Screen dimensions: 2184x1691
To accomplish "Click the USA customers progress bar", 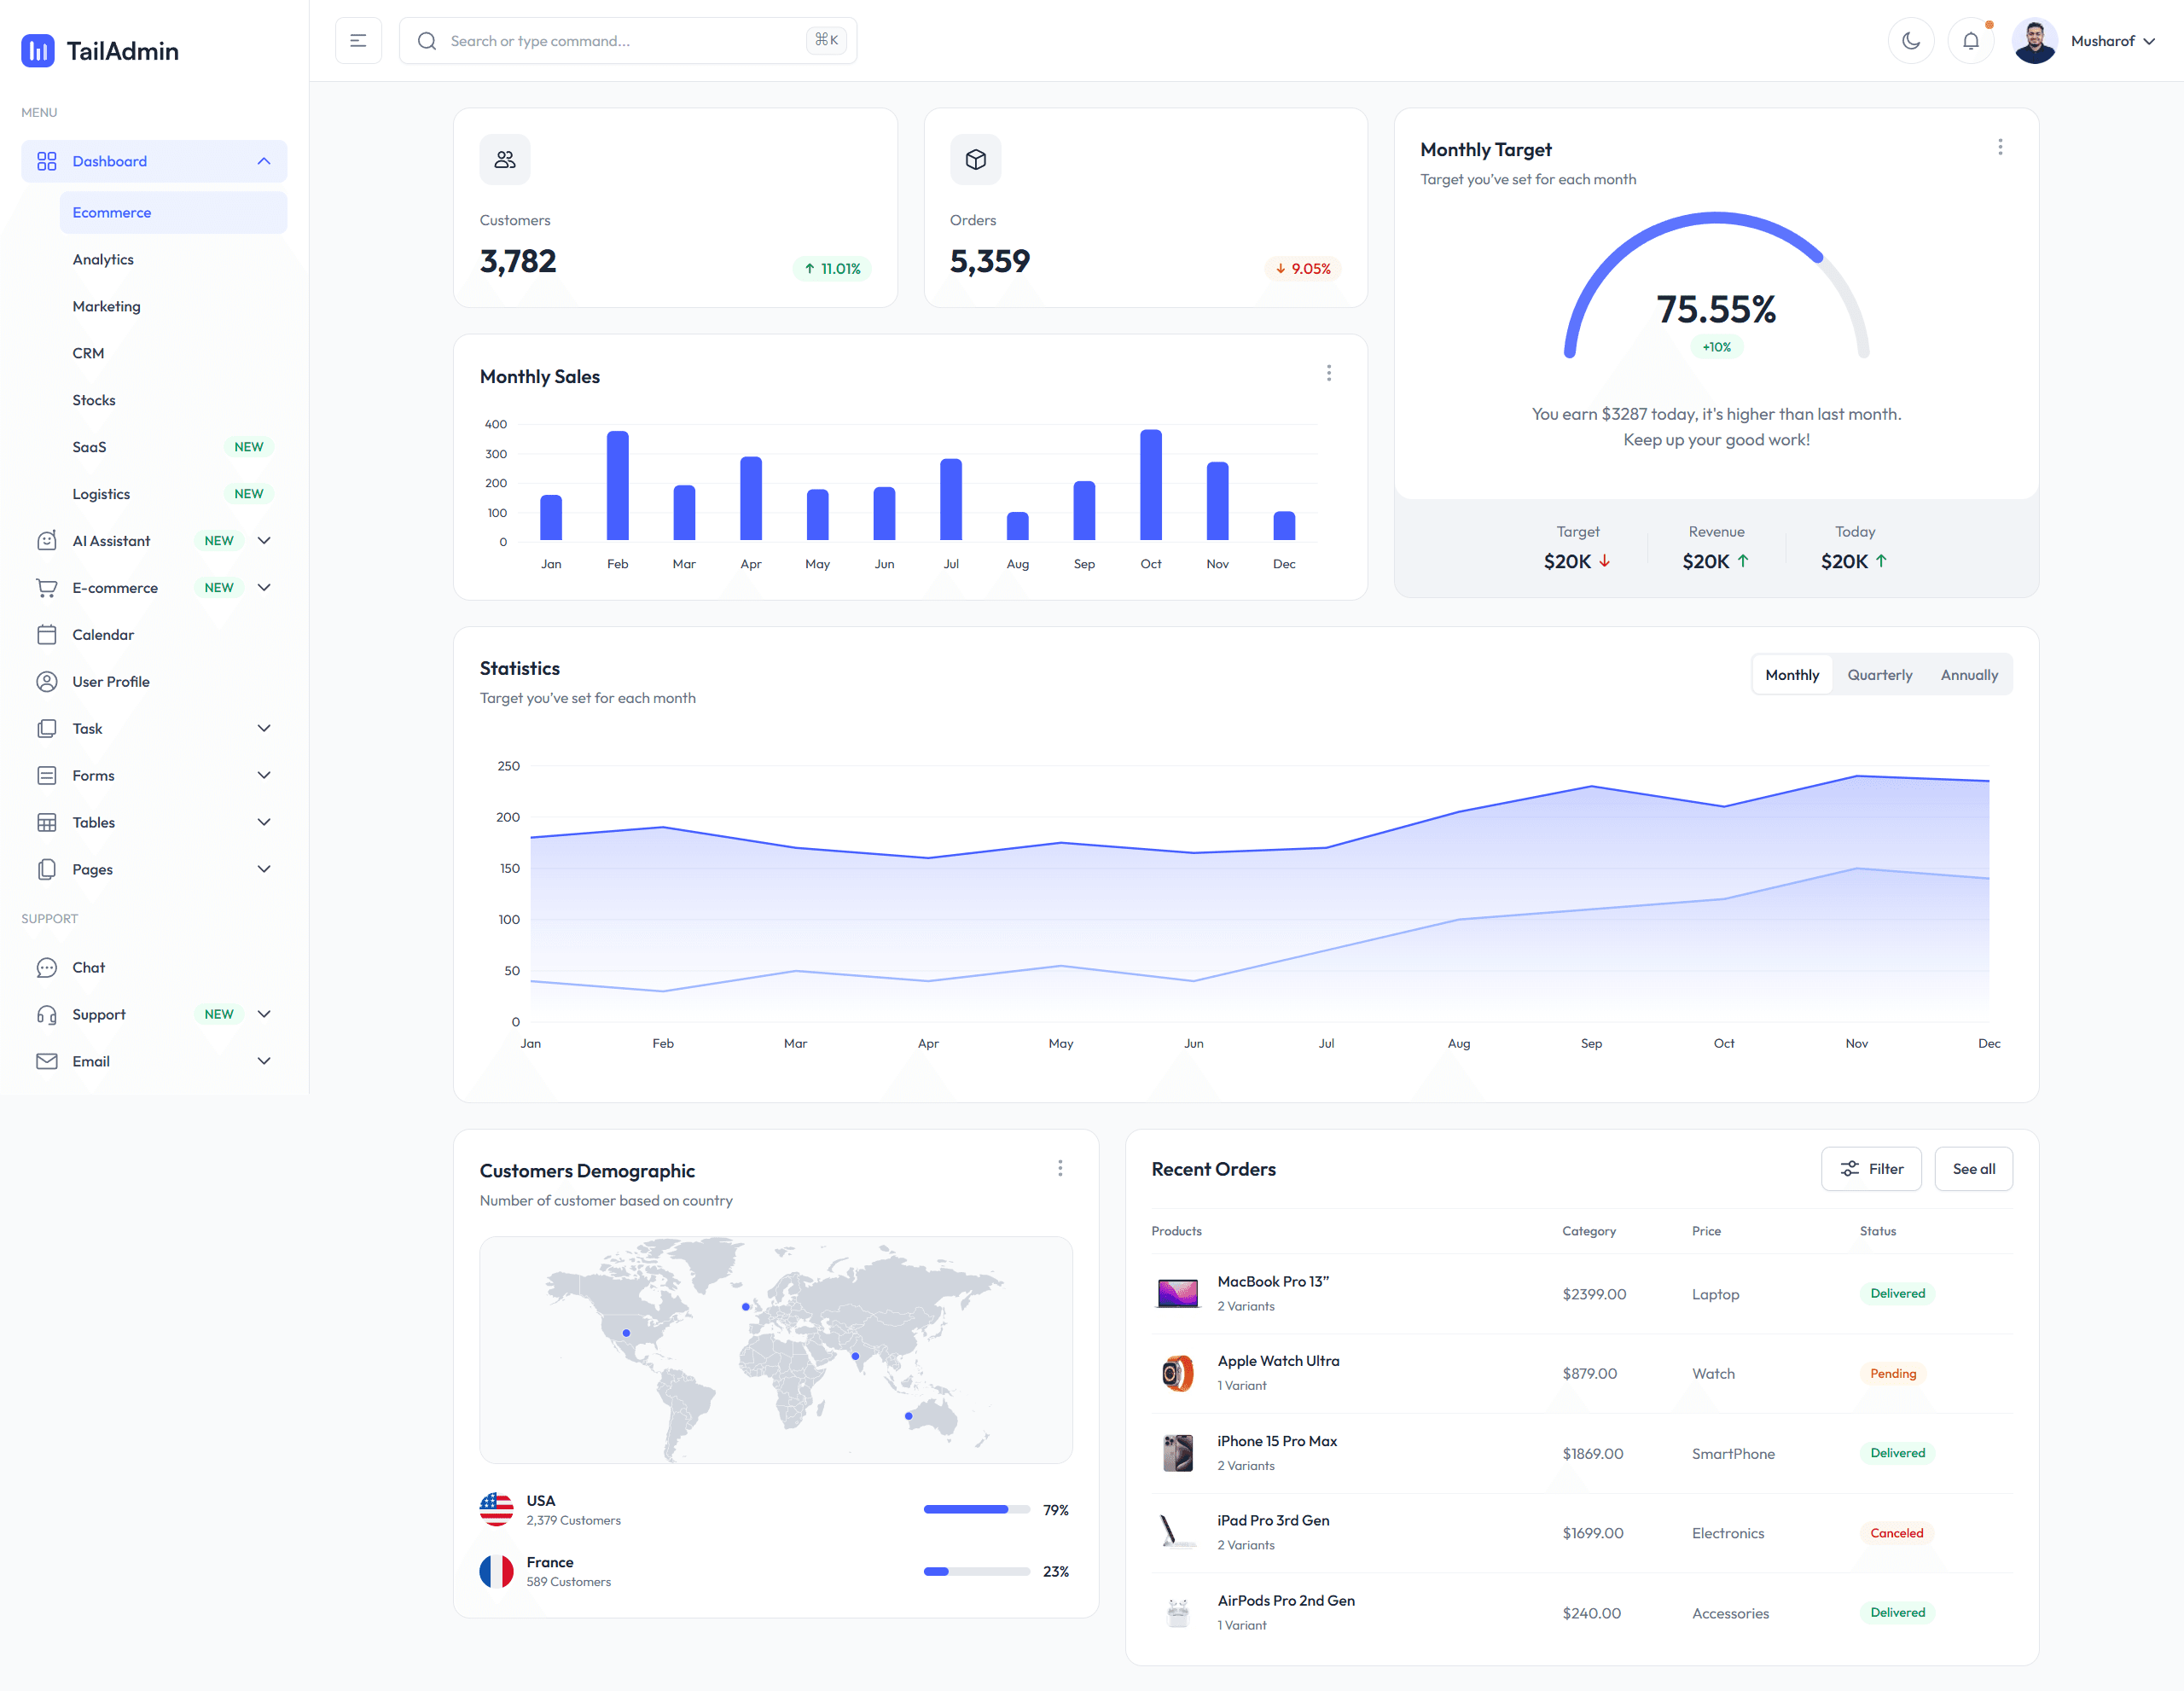I will tap(976, 1510).
